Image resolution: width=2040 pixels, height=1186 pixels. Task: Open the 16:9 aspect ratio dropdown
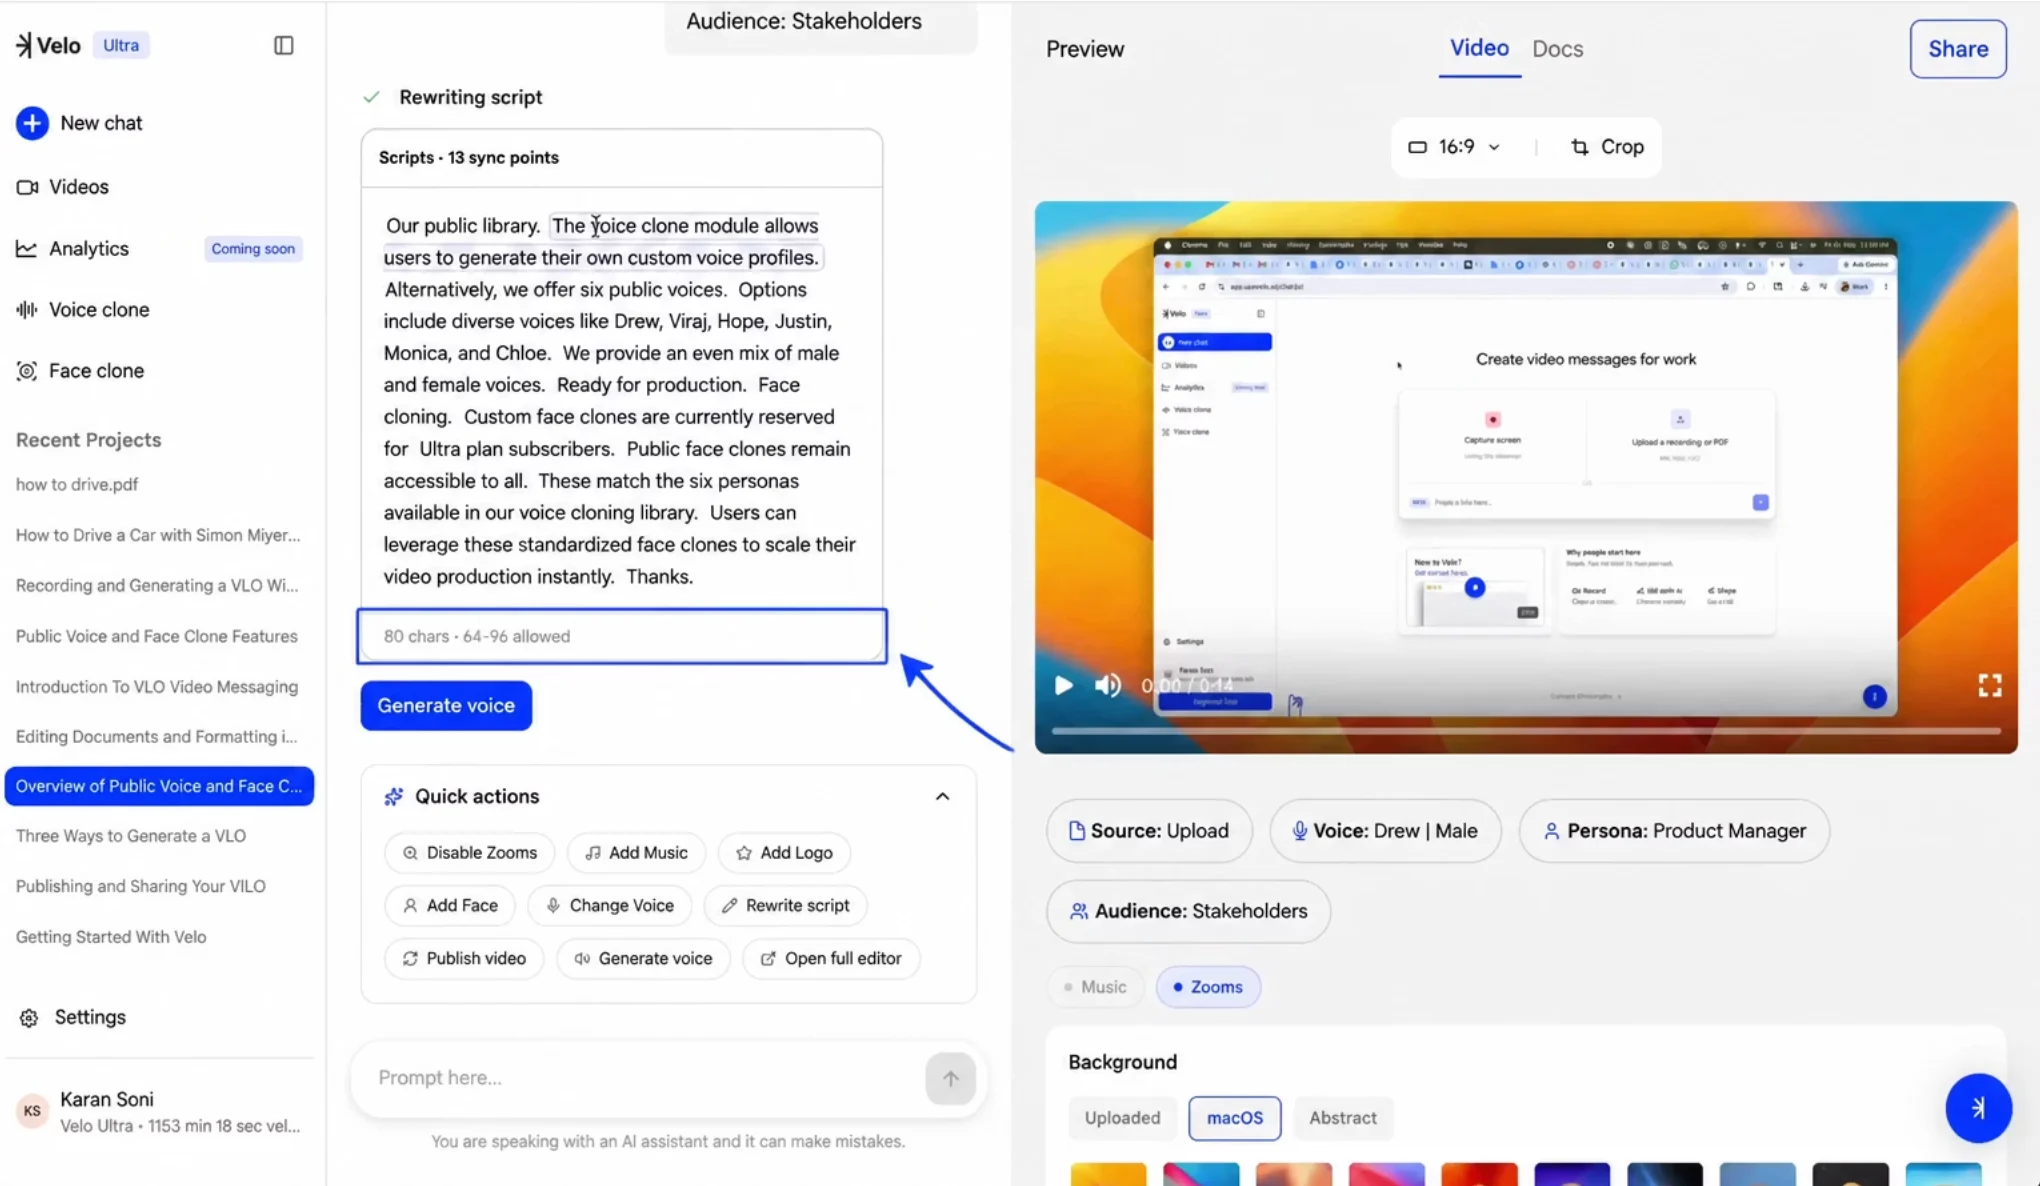tap(1454, 147)
